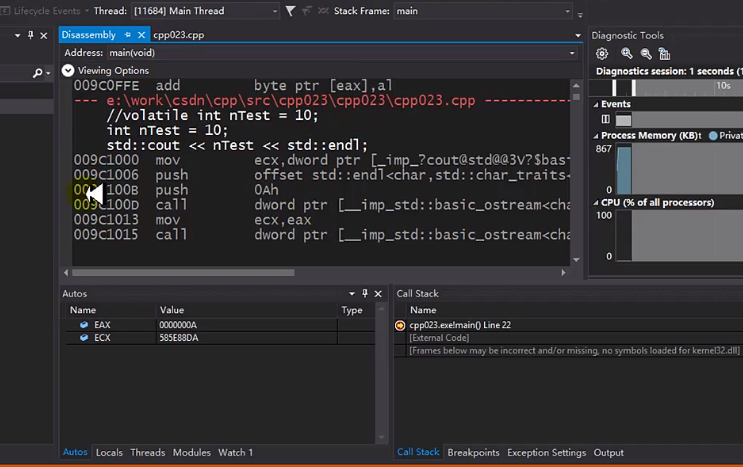
Task: Toggle the Private bytes legend marker
Action: click(x=713, y=136)
